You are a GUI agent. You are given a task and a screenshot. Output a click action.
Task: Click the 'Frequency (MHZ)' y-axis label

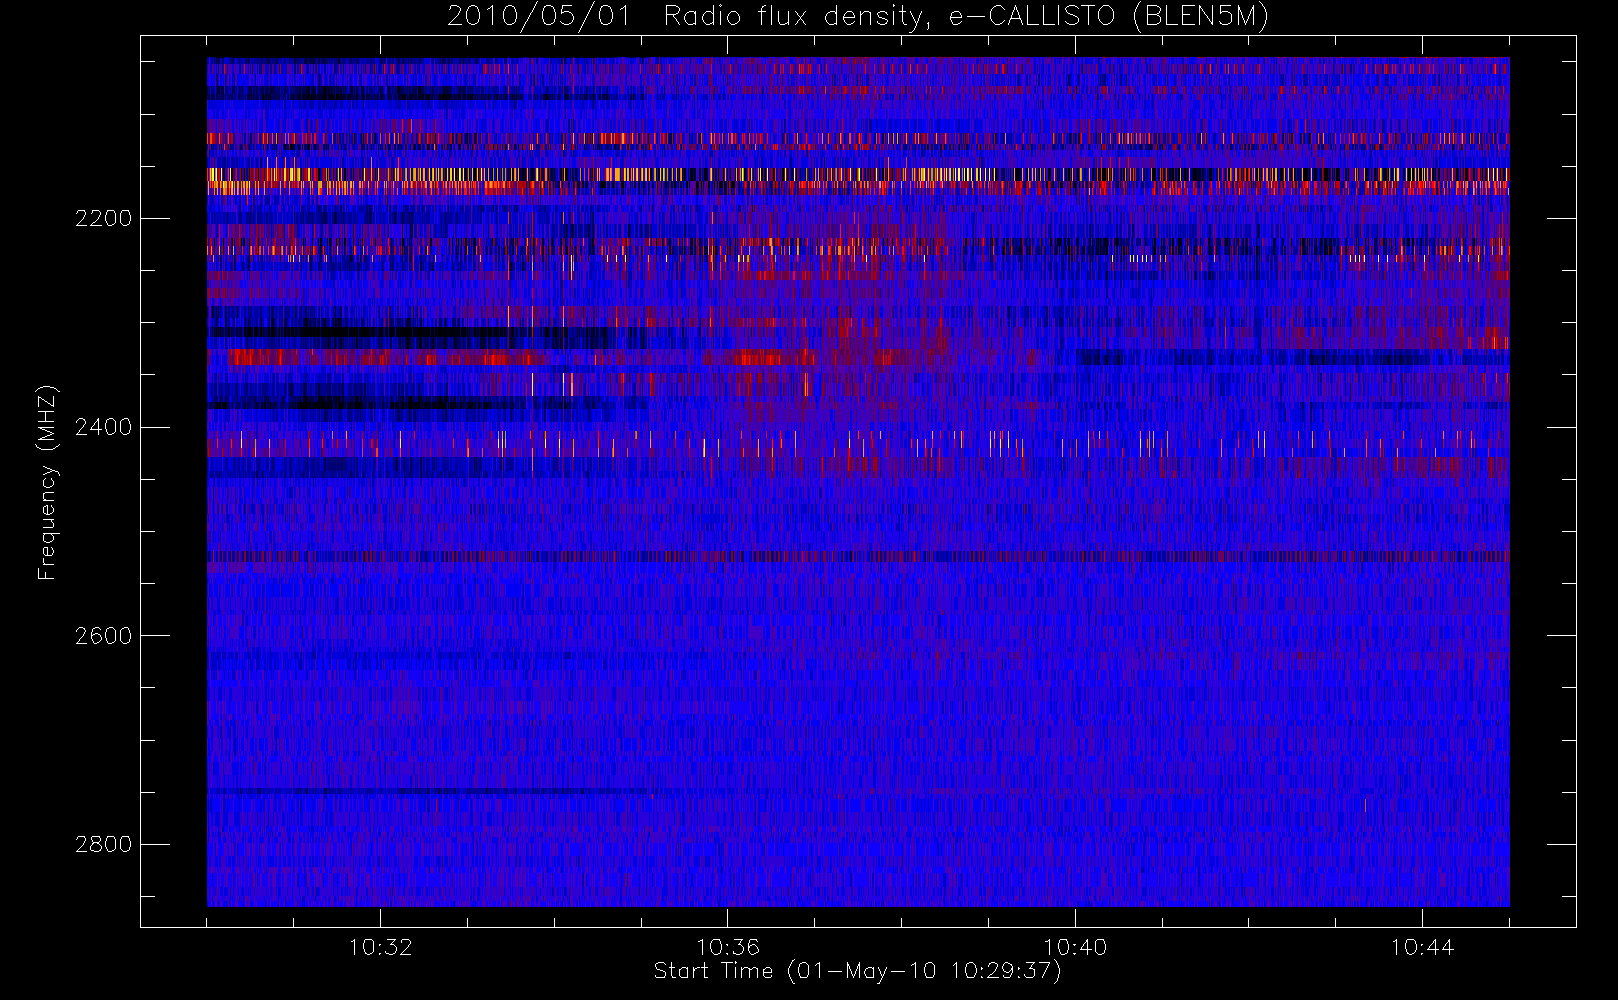tap(47, 482)
